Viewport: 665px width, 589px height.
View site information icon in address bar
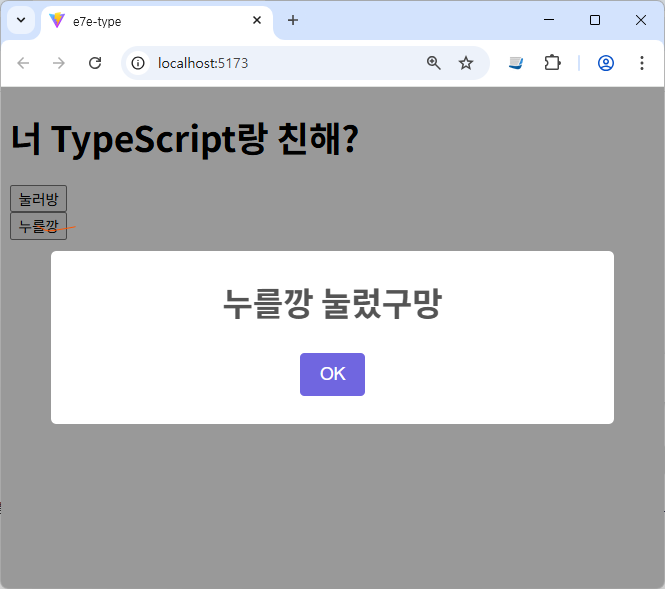pyautogui.click(x=138, y=63)
